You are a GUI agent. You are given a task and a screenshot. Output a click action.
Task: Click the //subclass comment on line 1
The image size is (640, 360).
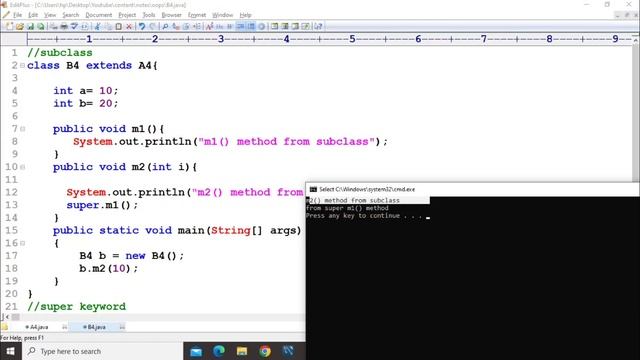click(x=60, y=53)
